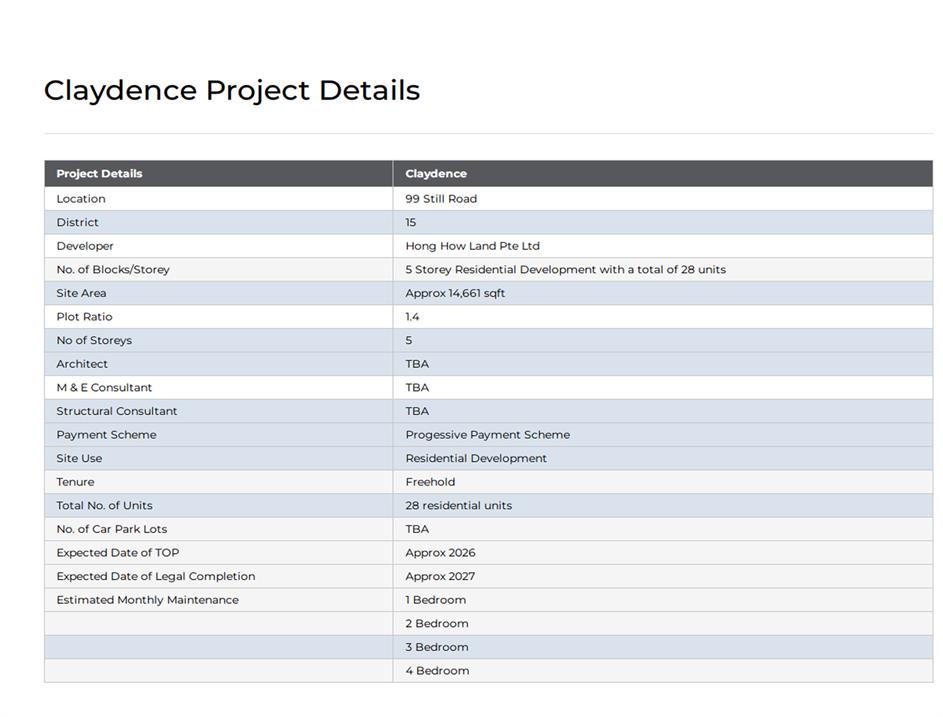Select the M & E Consultant label
This screenshot has width=943, height=717.
(x=104, y=388)
